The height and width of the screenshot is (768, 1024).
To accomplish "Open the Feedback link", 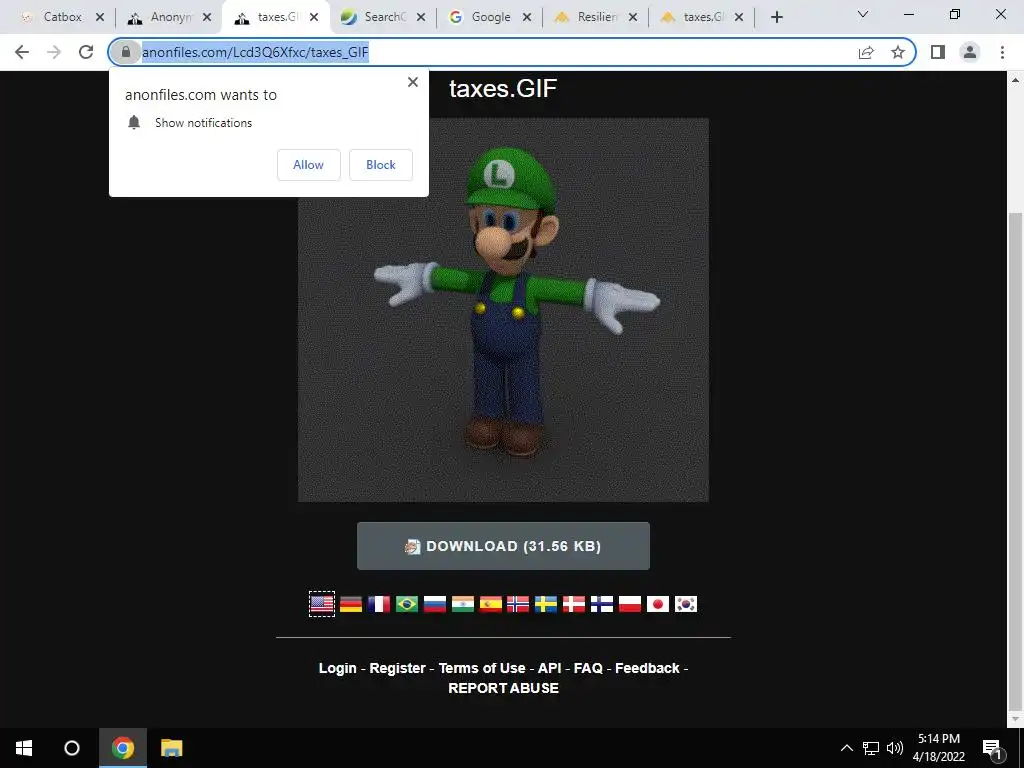I will click(x=647, y=668).
